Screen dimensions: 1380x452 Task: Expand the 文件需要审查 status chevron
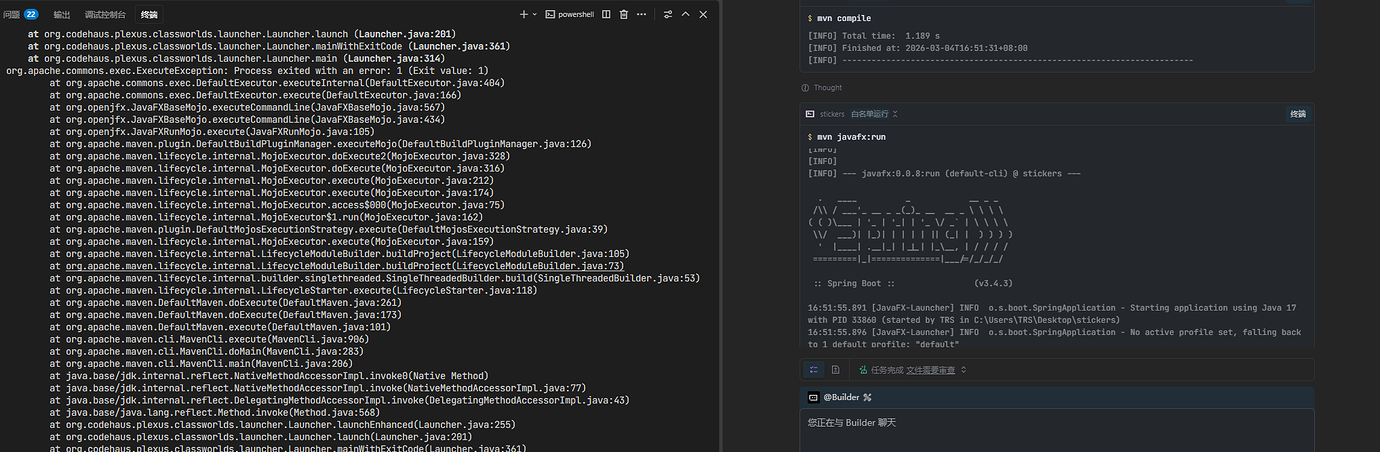pos(963,370)
